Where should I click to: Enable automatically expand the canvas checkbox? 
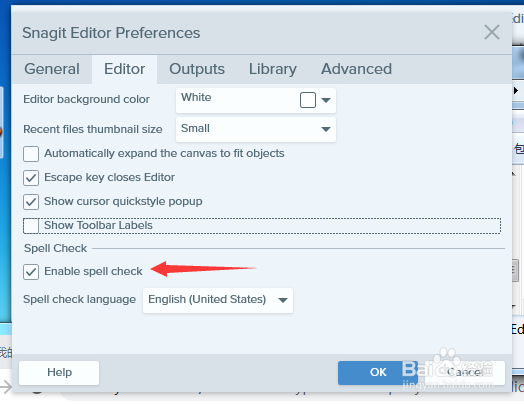[31, 154]
